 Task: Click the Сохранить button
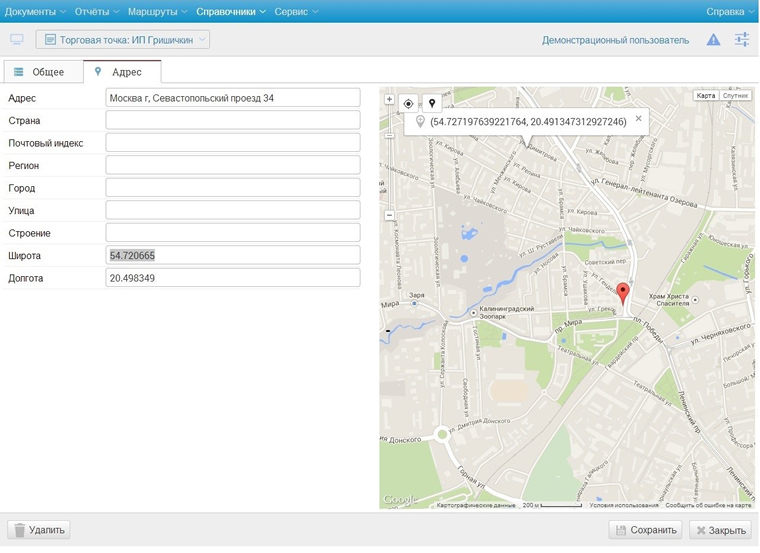(646, 530)
